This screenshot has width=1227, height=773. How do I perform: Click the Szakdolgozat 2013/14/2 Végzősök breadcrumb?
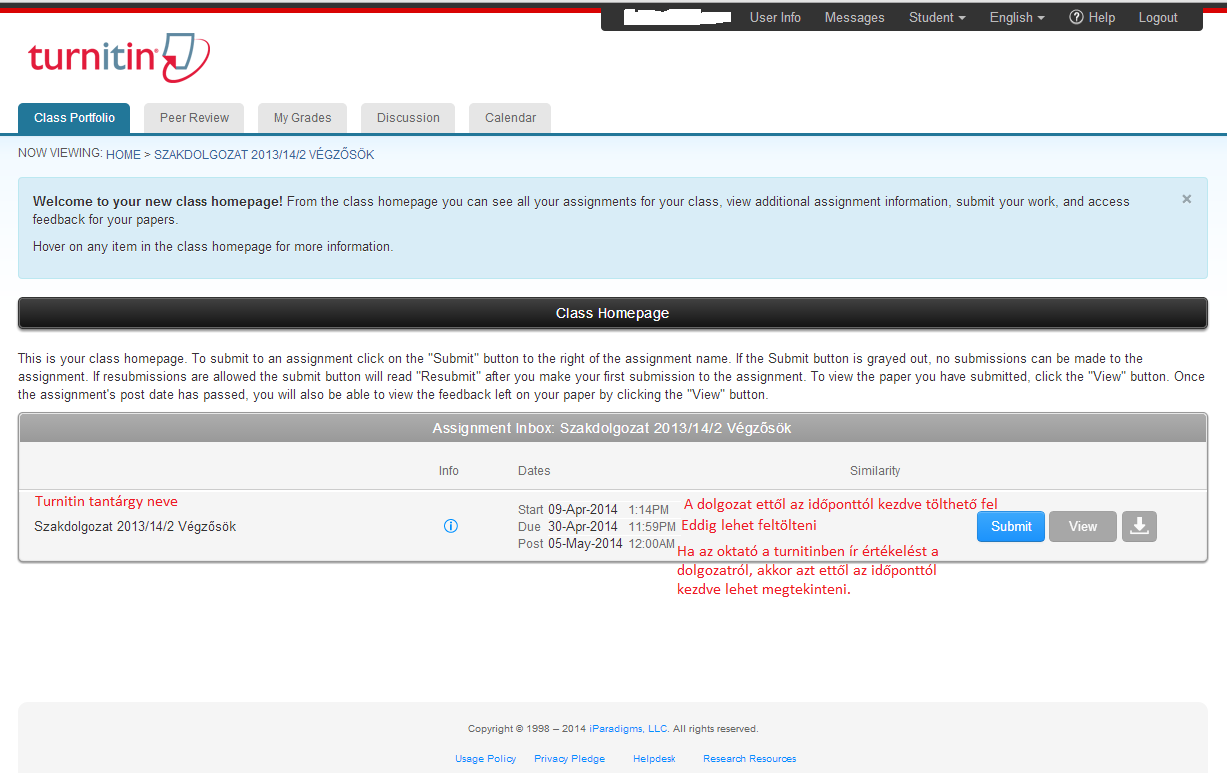tap(264, 155)
